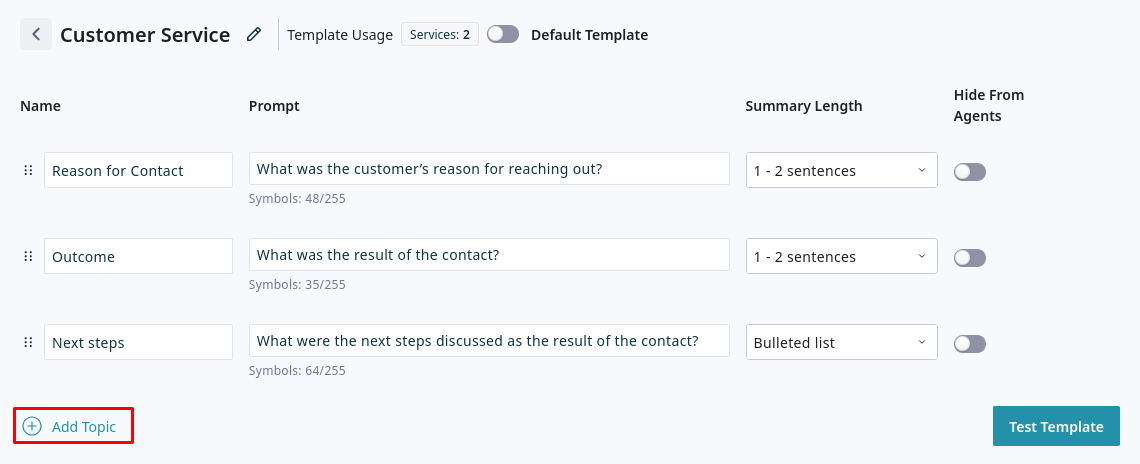1140x464 pixels.
Task: Click the customer's reason for reaching out prompt
Action: [x=489, y=169]
